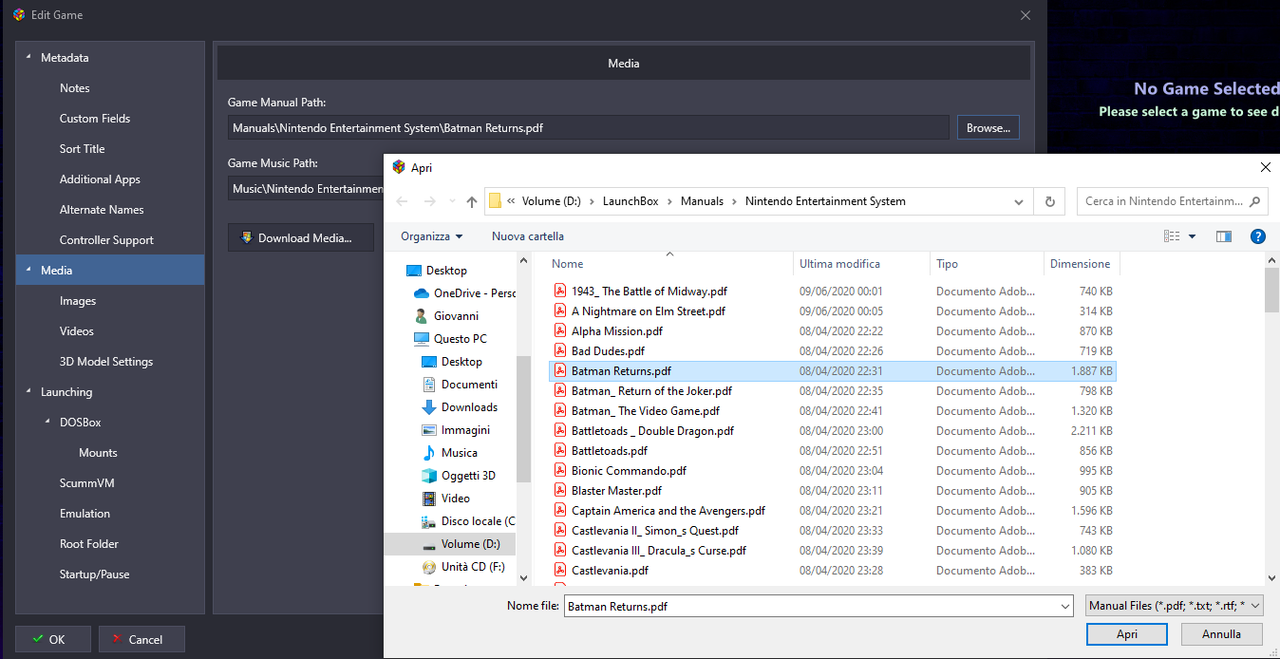Select Captain America and the Avengers.pdf
1280x659 pixels.
click(x=668, y=511)
